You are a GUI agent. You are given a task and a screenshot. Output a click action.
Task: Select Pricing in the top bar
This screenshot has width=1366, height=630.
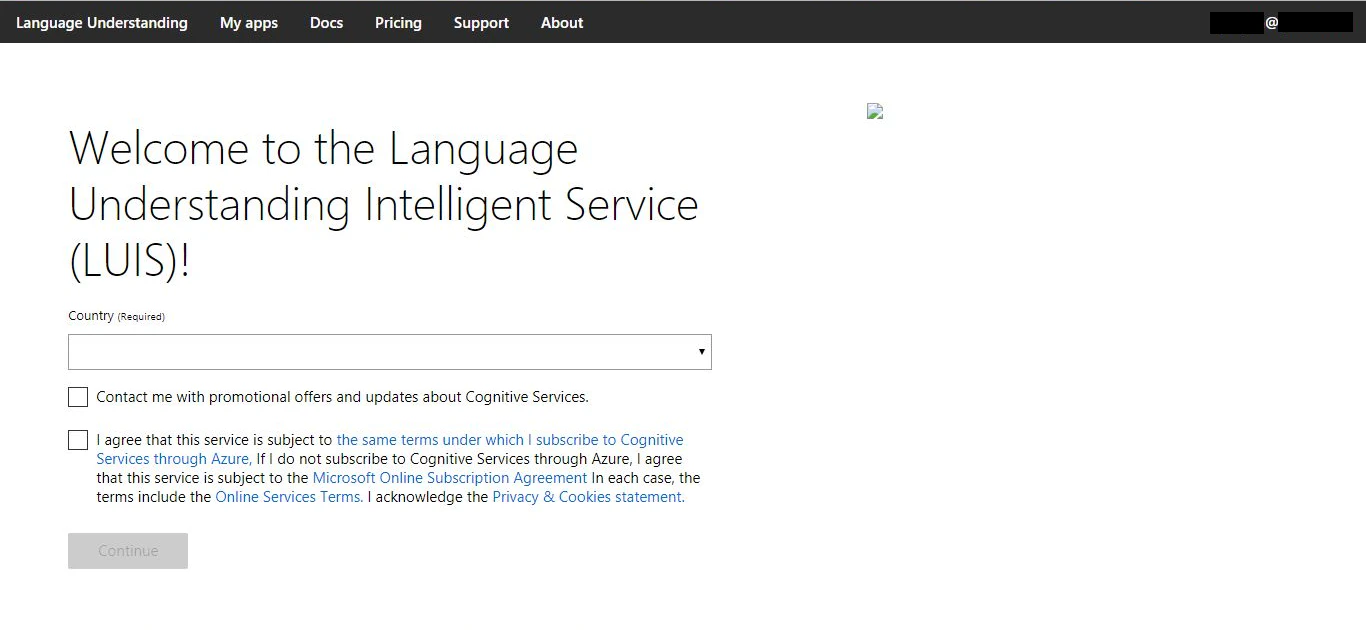(x=398, y=22)
